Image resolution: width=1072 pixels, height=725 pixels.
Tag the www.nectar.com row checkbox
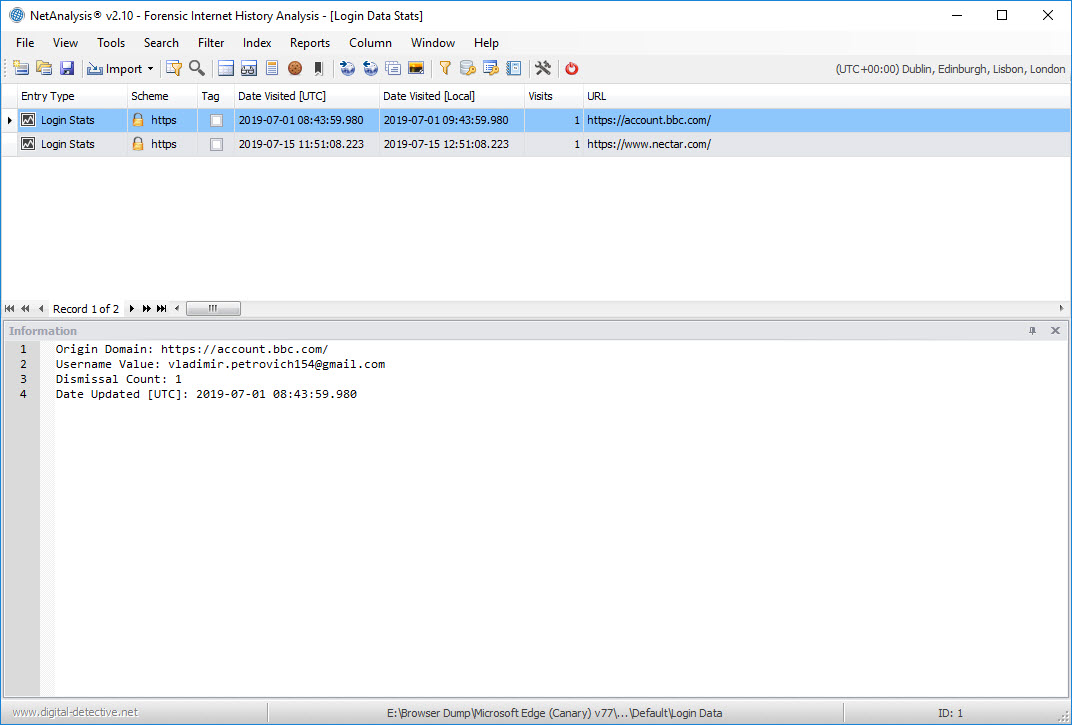[216, 144]
